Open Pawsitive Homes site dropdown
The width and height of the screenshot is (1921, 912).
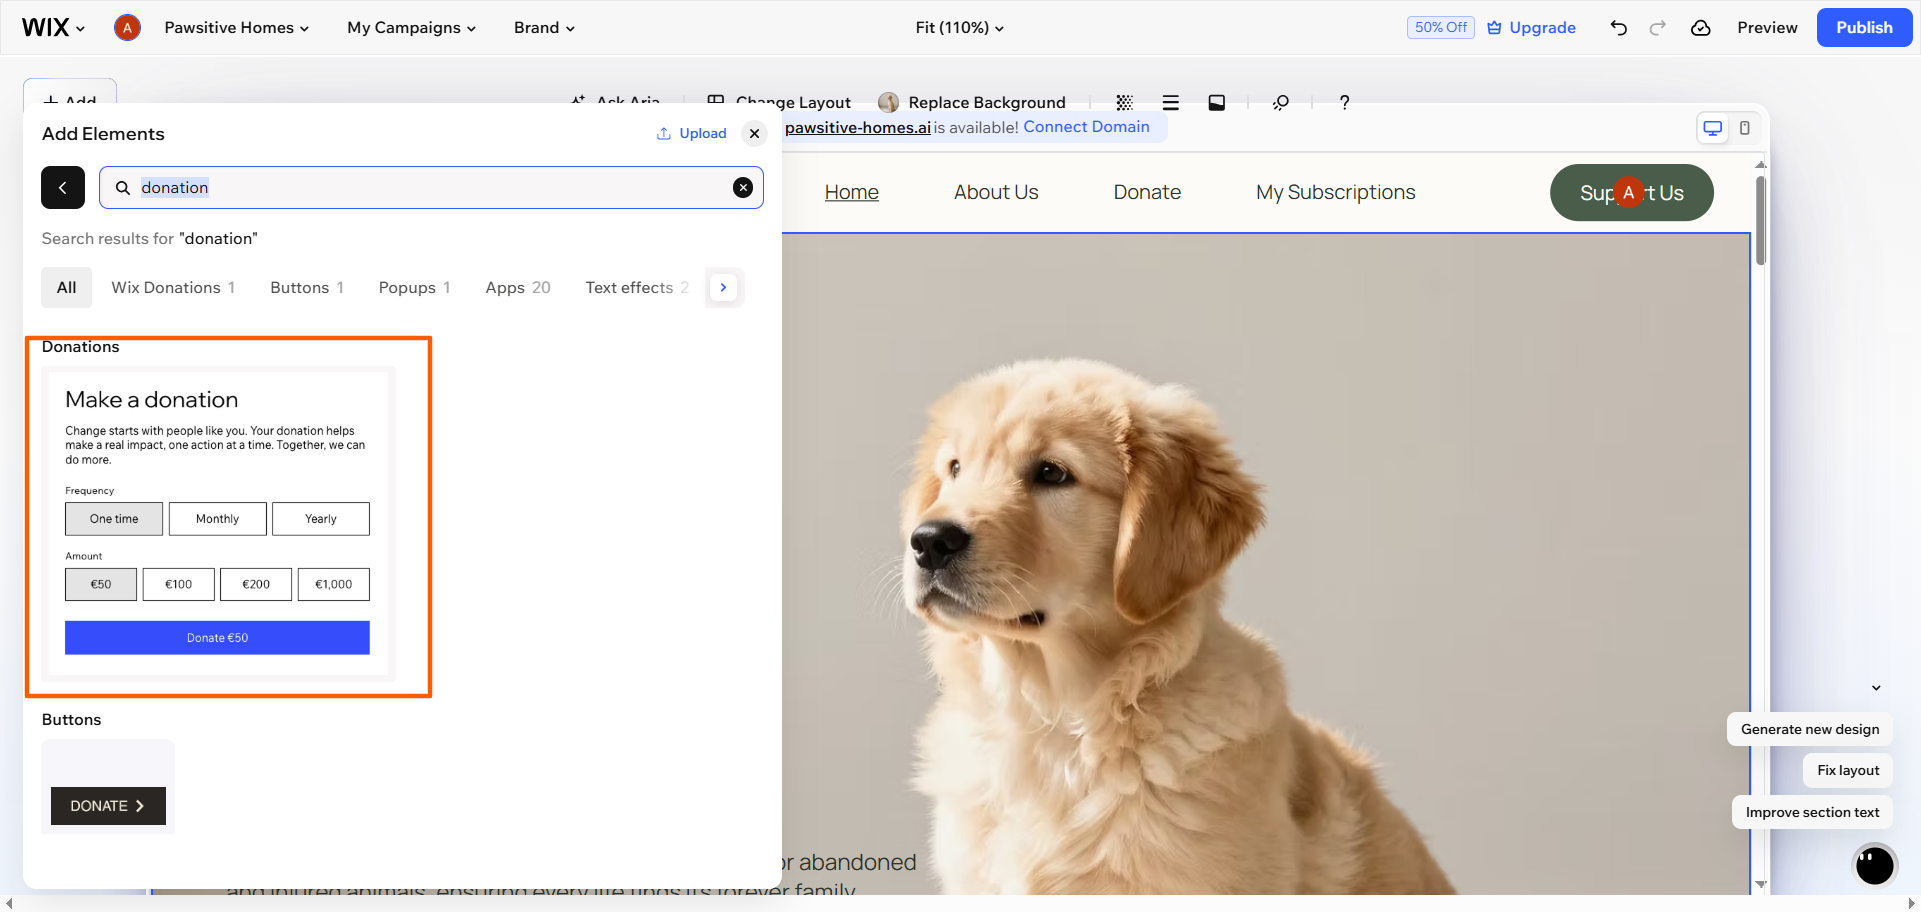237,28
